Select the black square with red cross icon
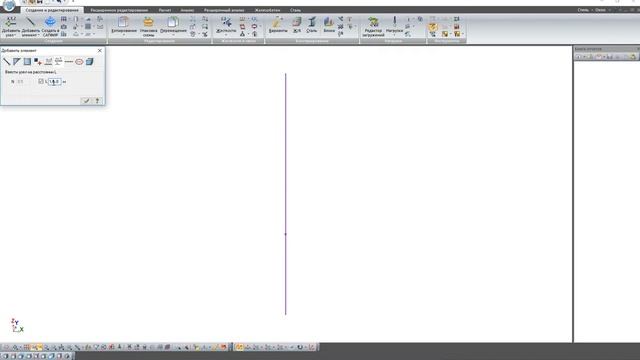Viewport: 640px width, 360px height. point(38,62)
